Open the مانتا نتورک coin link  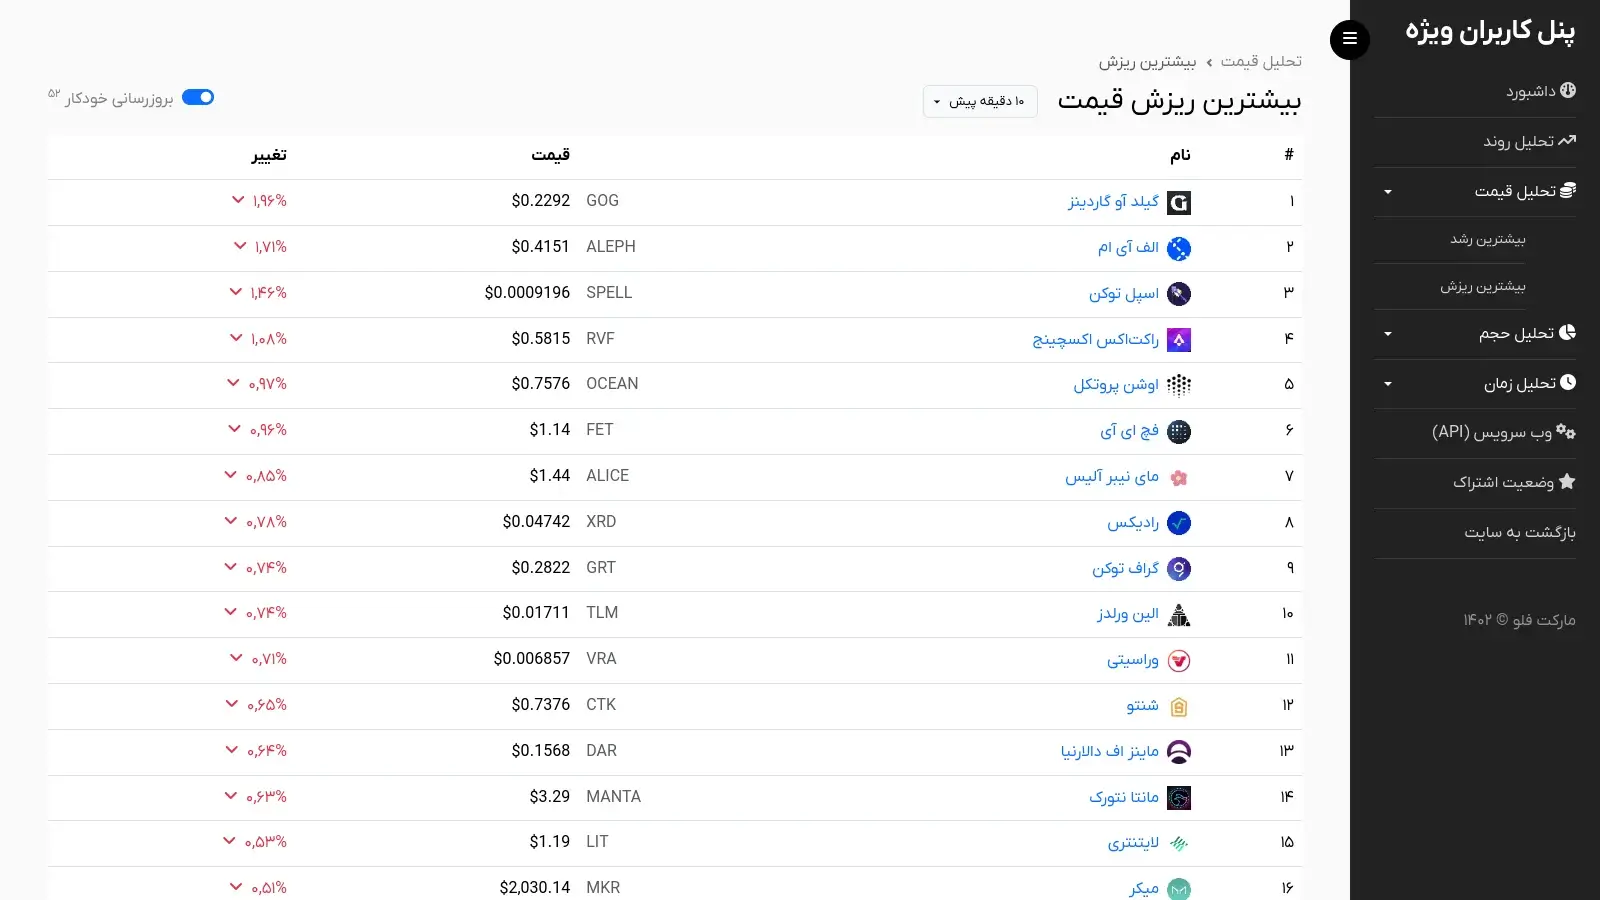(x=1124, y=798)
